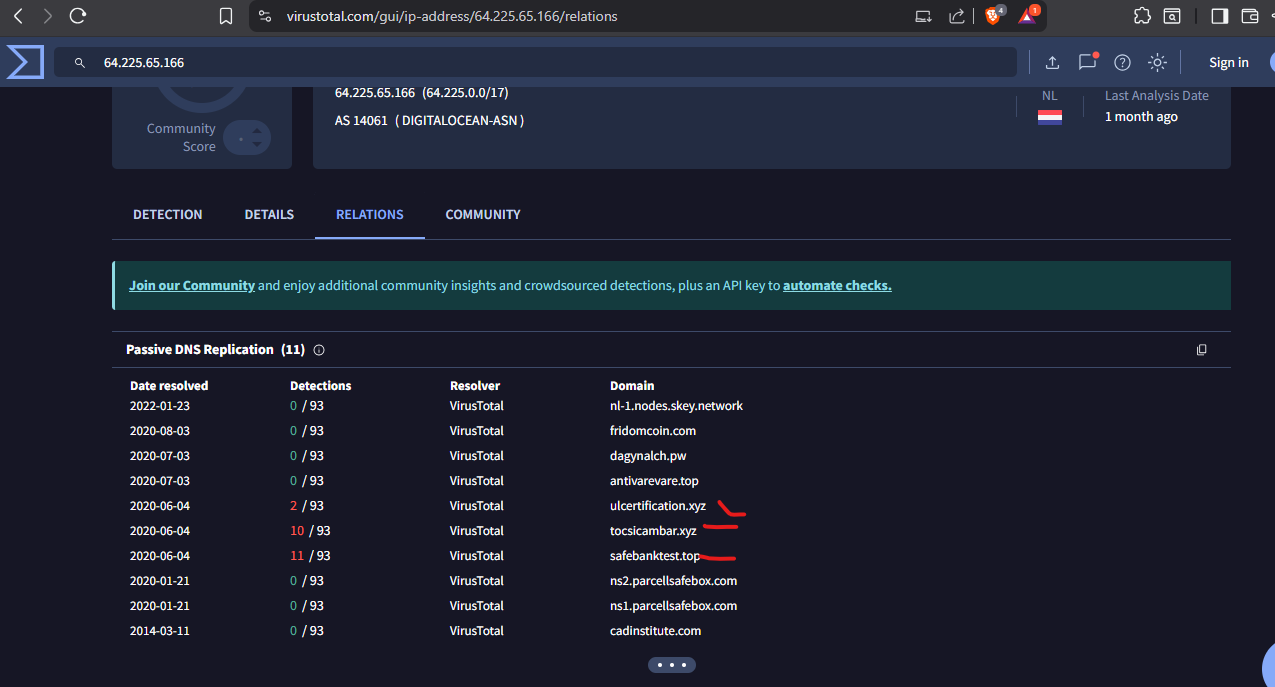Follow the 'Join our Community' link
Viewport: 1275px width, 687px height.
192,285
